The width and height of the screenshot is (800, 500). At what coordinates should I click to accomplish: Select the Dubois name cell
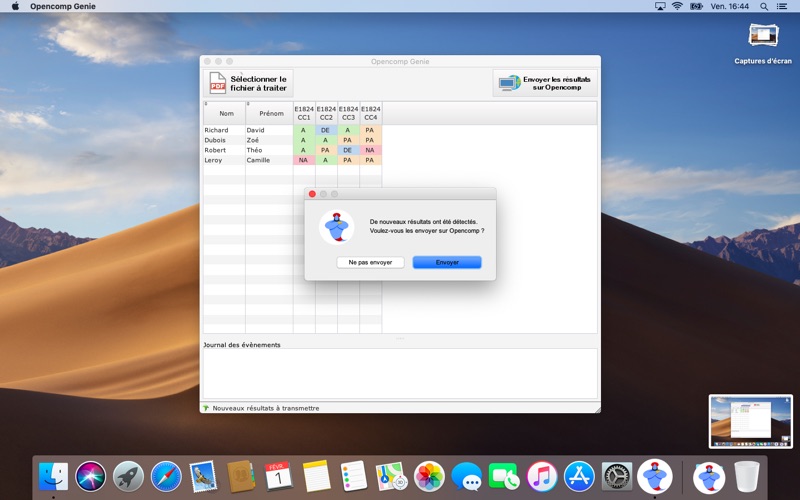[224, 140]
